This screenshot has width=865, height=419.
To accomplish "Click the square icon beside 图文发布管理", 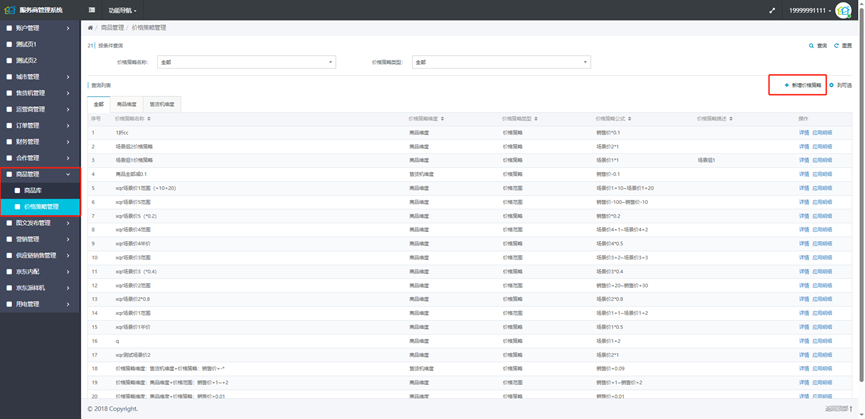I will (x=9, y=223).
